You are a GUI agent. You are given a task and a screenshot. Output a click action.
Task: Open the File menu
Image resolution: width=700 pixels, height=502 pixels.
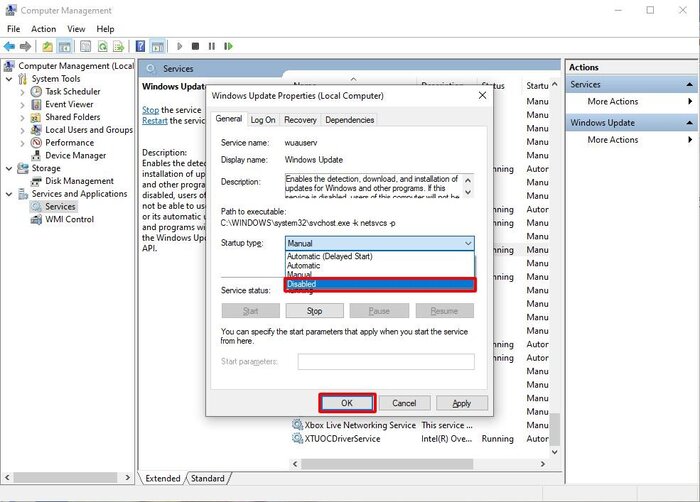coord(13,29)
